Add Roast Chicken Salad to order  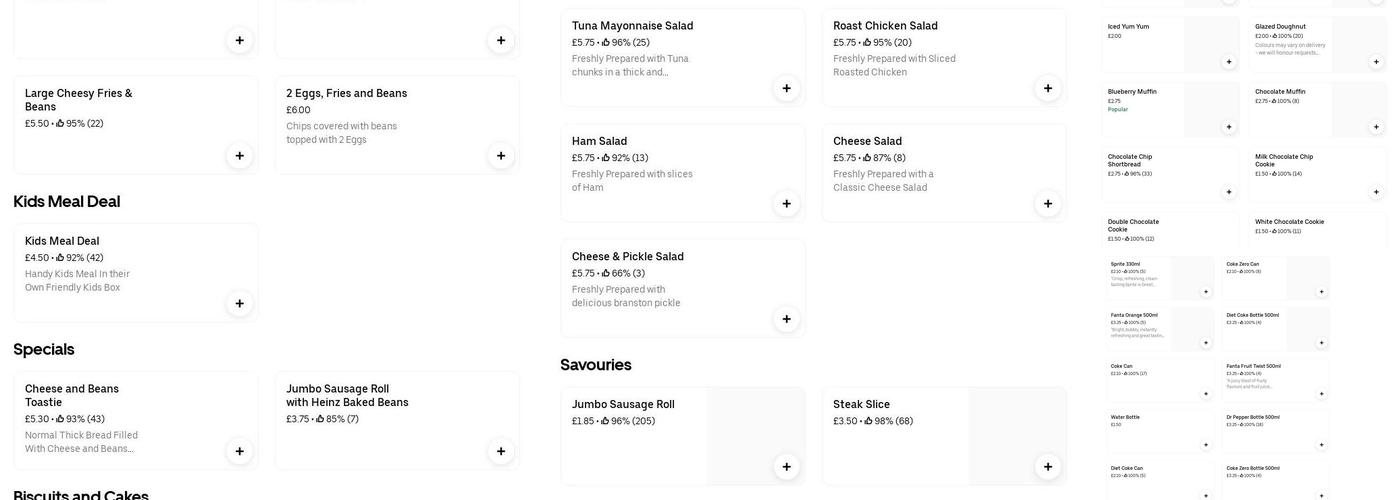[x=1047, y=88]
